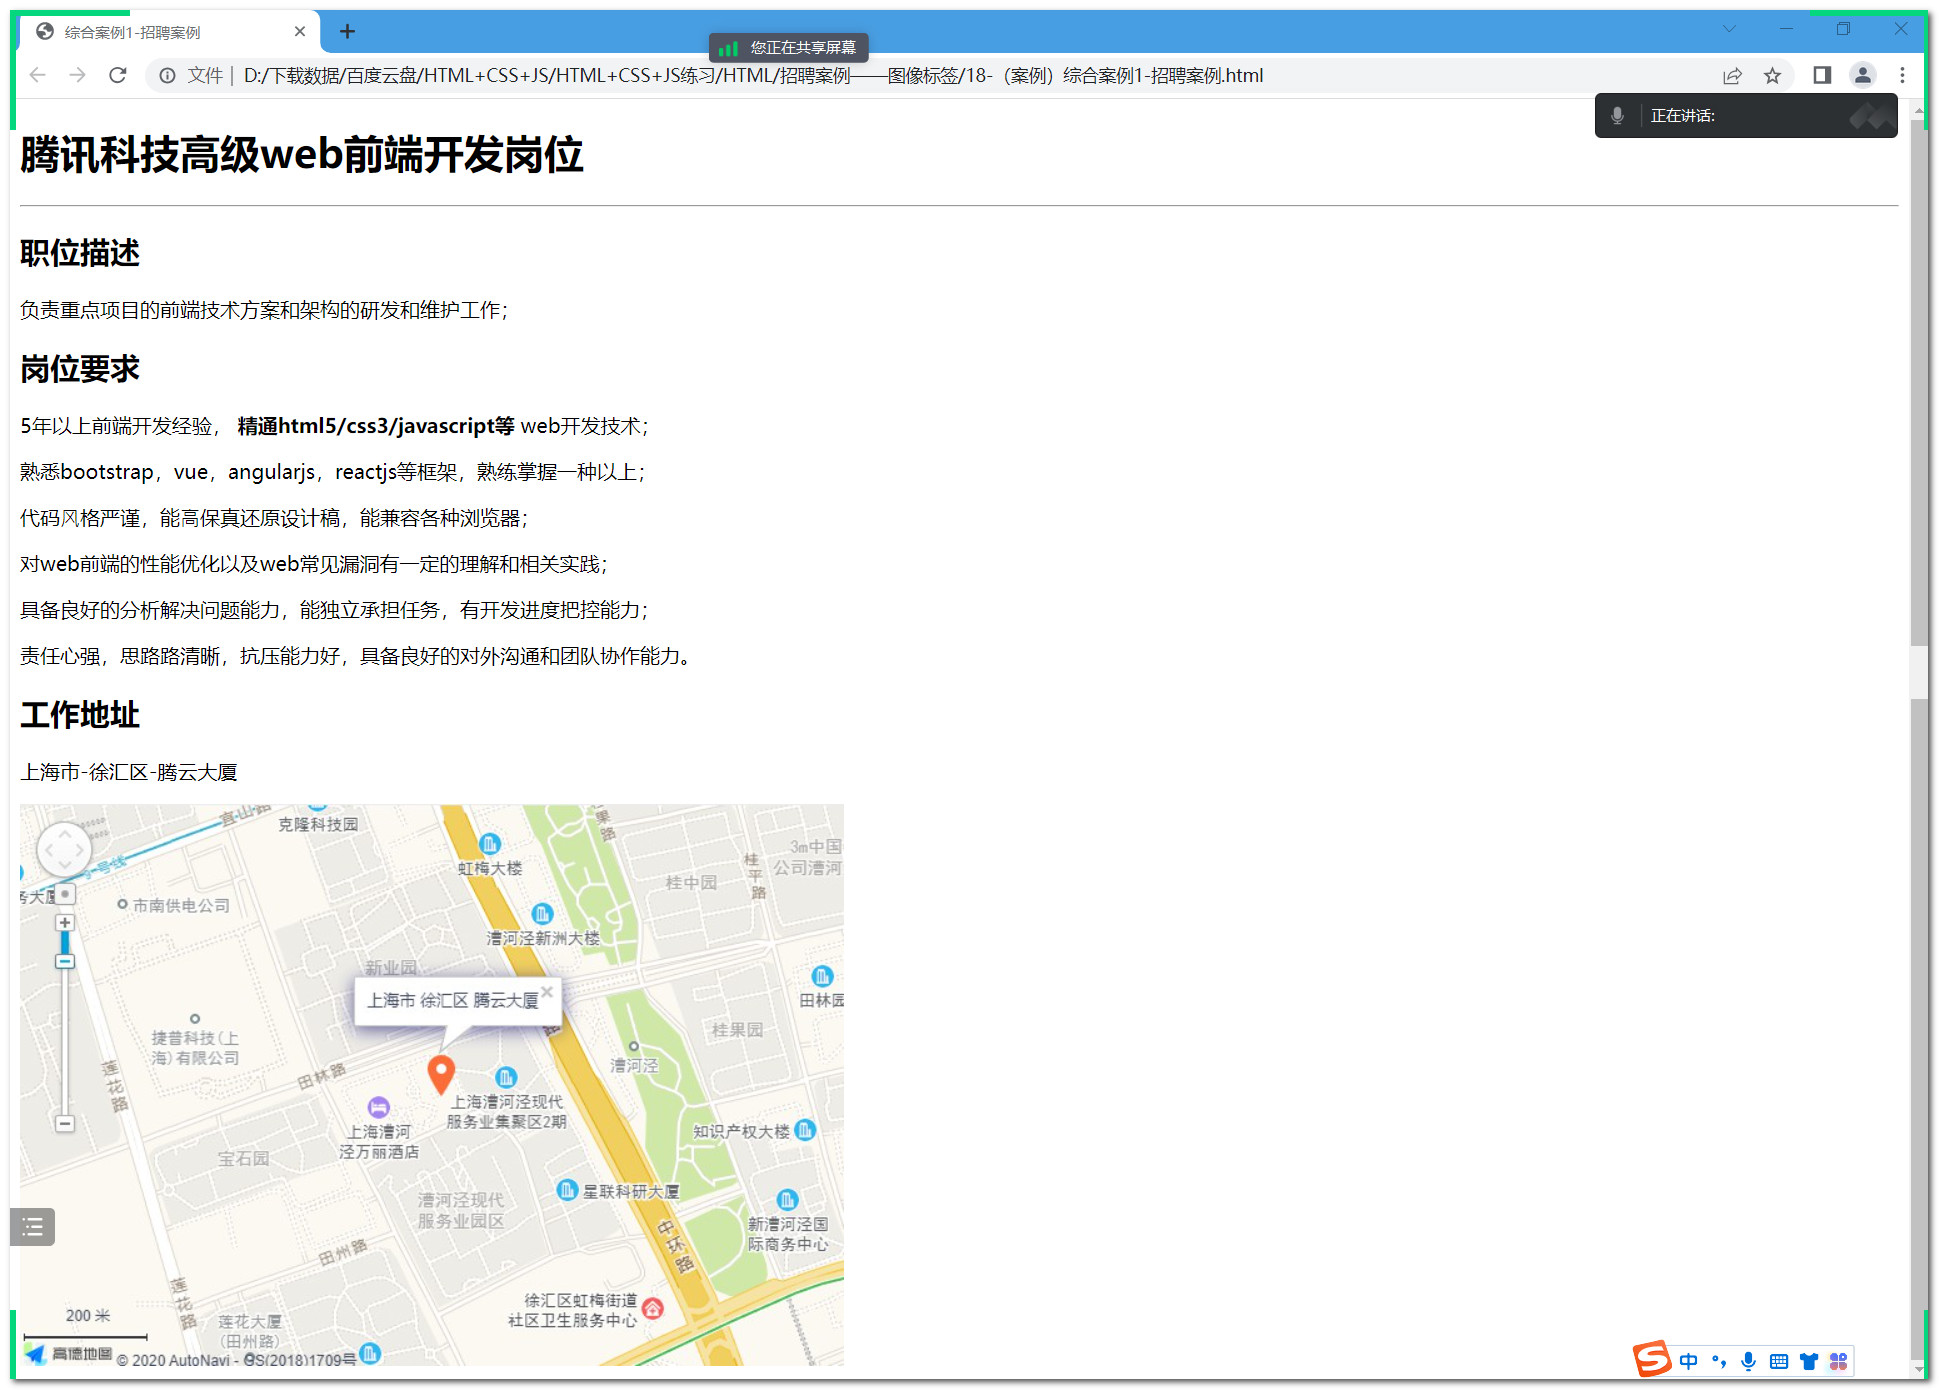This screenshot has width=1939, height=1390.
Task: Open Sogou skin shirt icon
Action: click(x=1808, y=1361)
